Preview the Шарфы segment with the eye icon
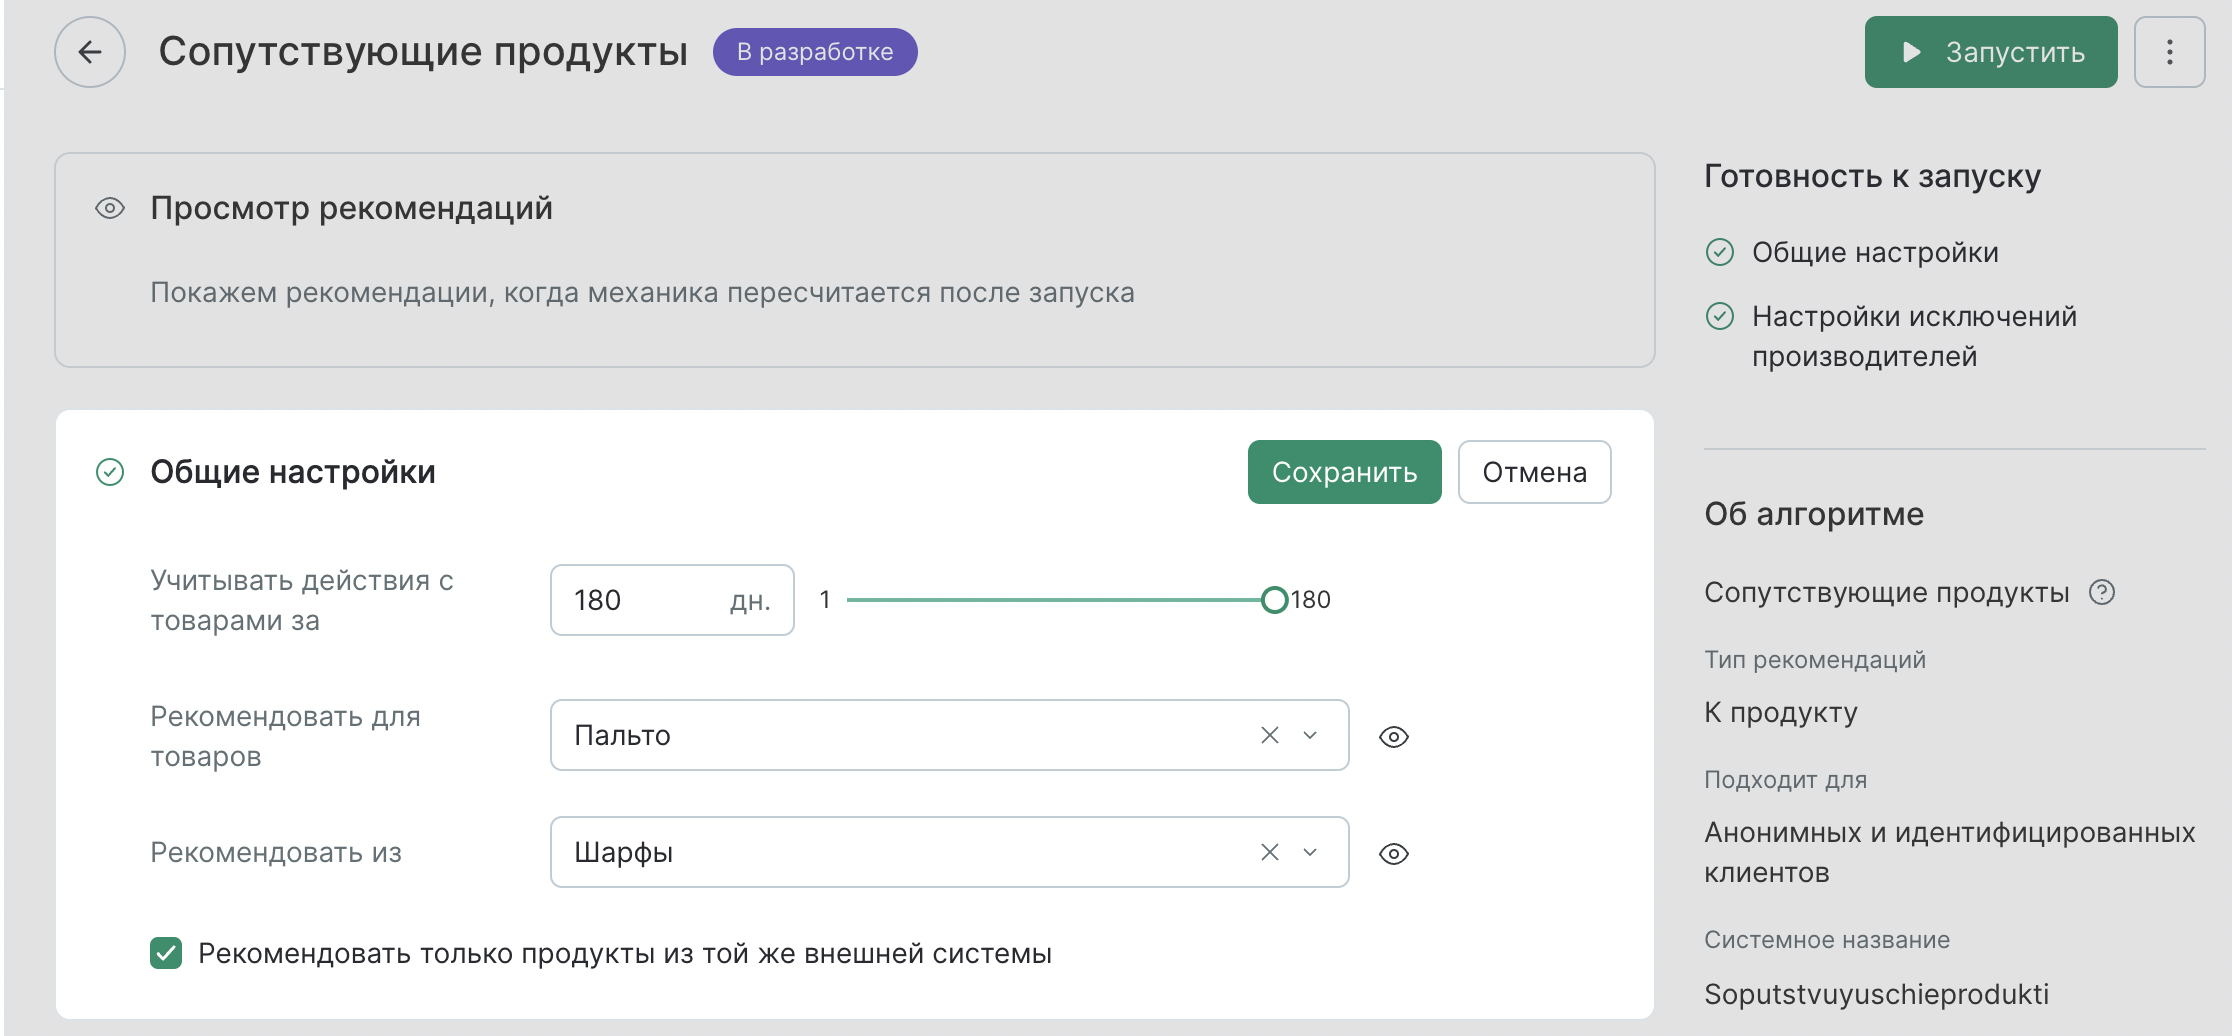The image size is (2232, 1036). click(x=1394, y=854)
